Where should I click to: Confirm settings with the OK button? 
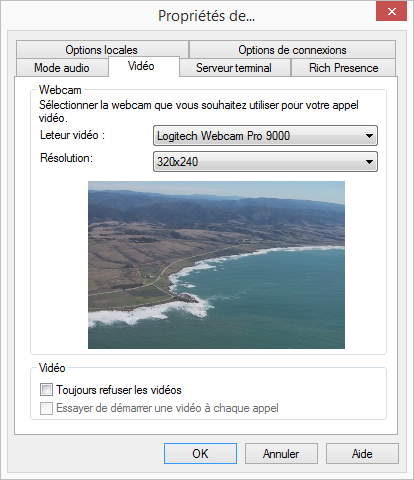200,454
